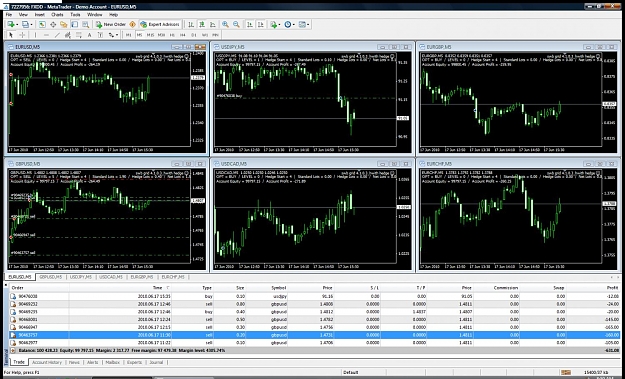The image size is (625, 379).
Task: Click the connection status bars icon
Action: (x=565, y=372)
